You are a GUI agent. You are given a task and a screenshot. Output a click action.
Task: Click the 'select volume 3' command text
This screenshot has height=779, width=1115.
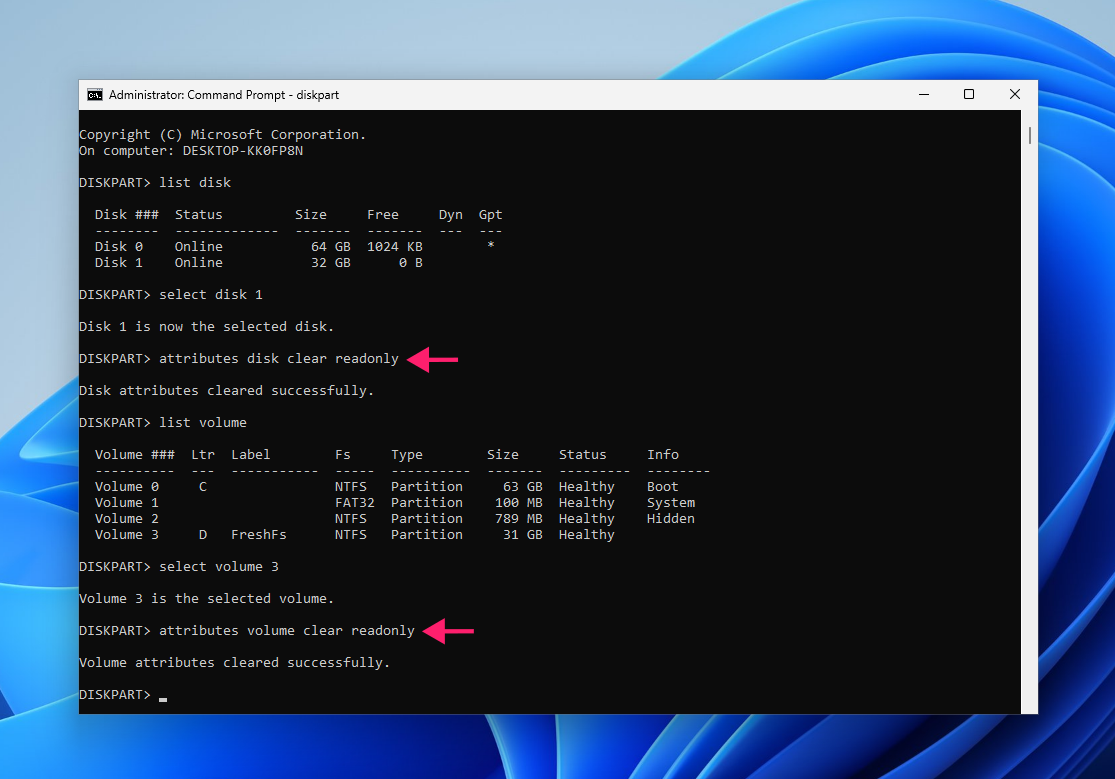(x=219, y=567)
